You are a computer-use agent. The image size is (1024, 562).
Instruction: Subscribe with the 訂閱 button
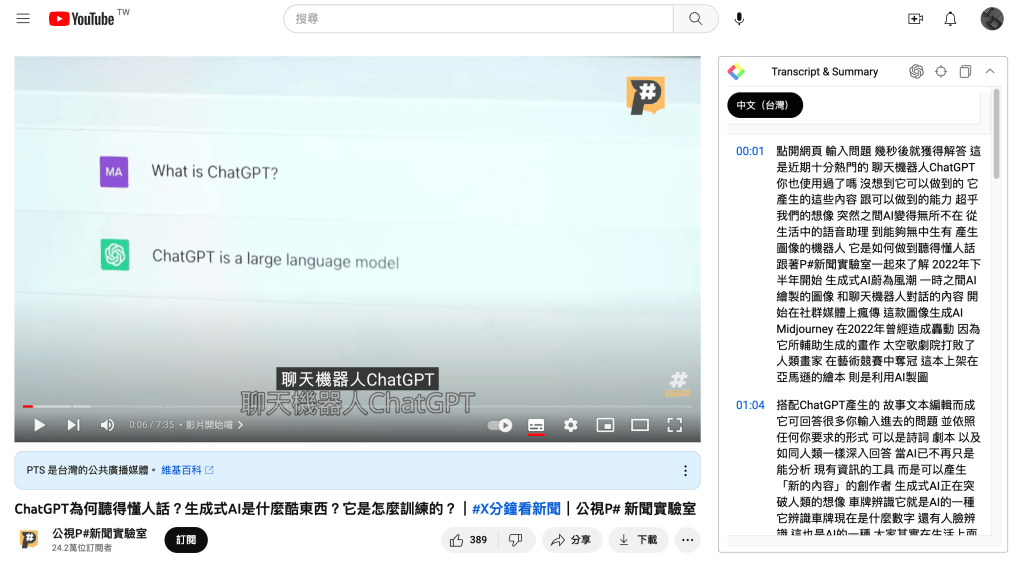point(186,540)
